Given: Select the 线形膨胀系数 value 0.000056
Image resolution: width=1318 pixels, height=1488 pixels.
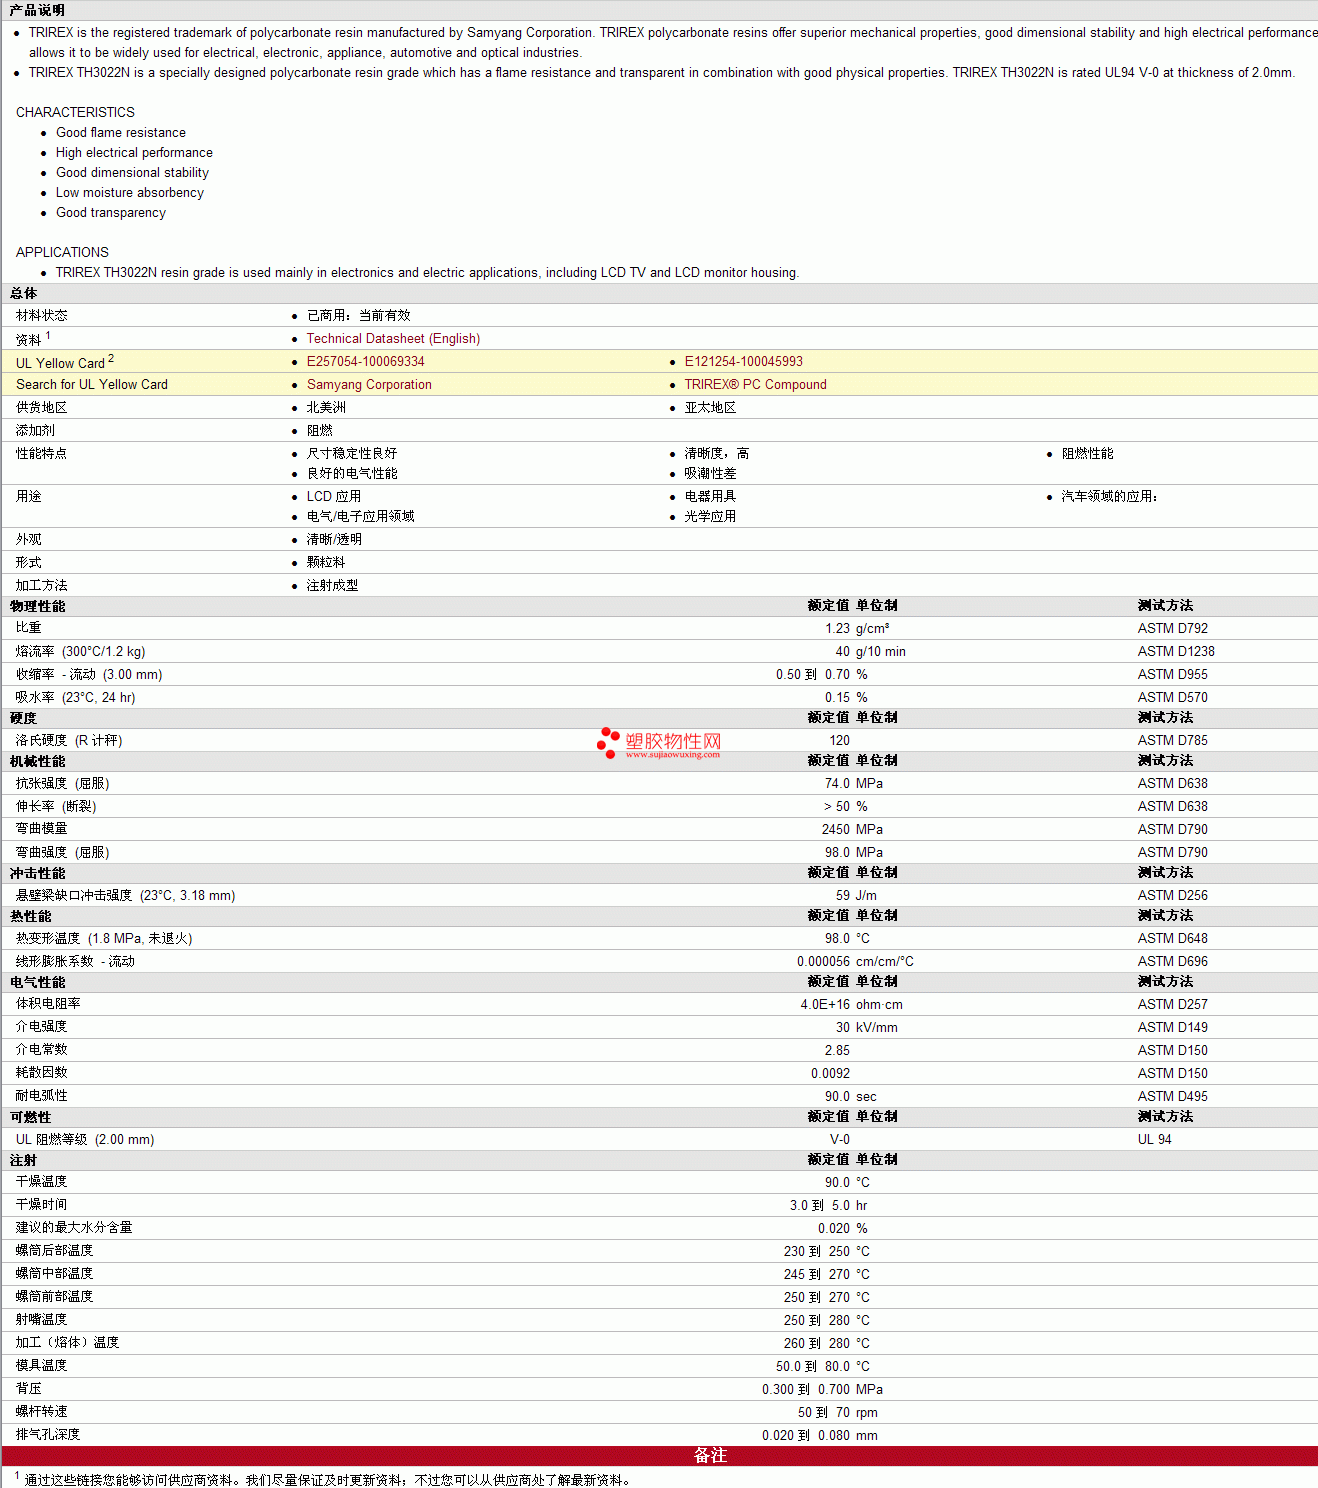Looking at the screenshot, I should tap(823, 962).
